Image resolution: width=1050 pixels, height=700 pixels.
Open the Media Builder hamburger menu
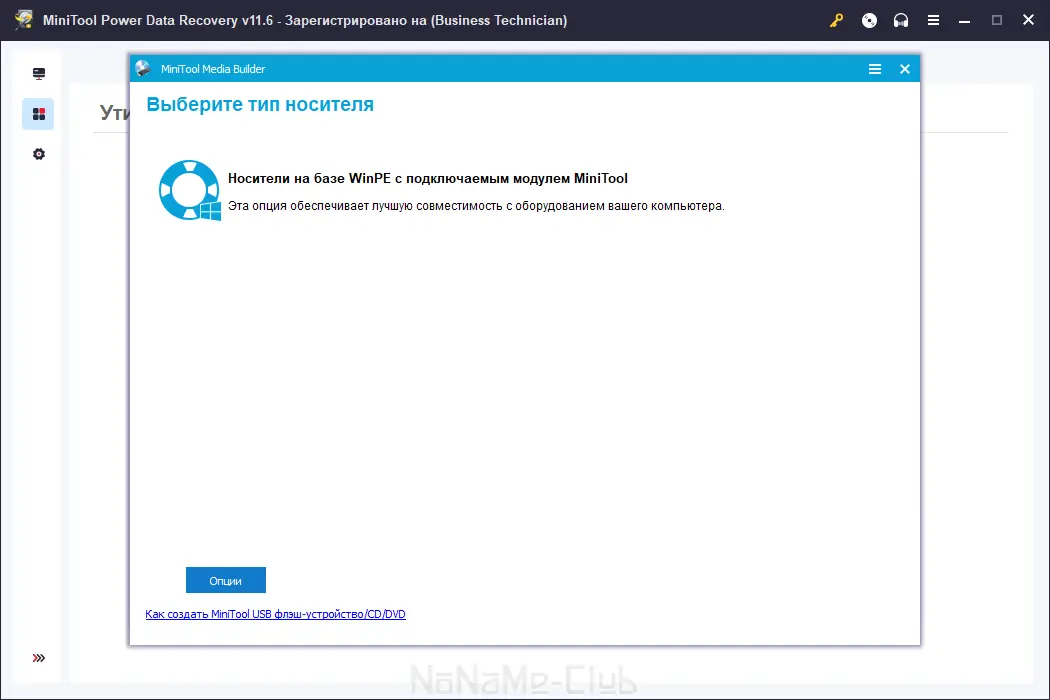click(x=875, y=69)
